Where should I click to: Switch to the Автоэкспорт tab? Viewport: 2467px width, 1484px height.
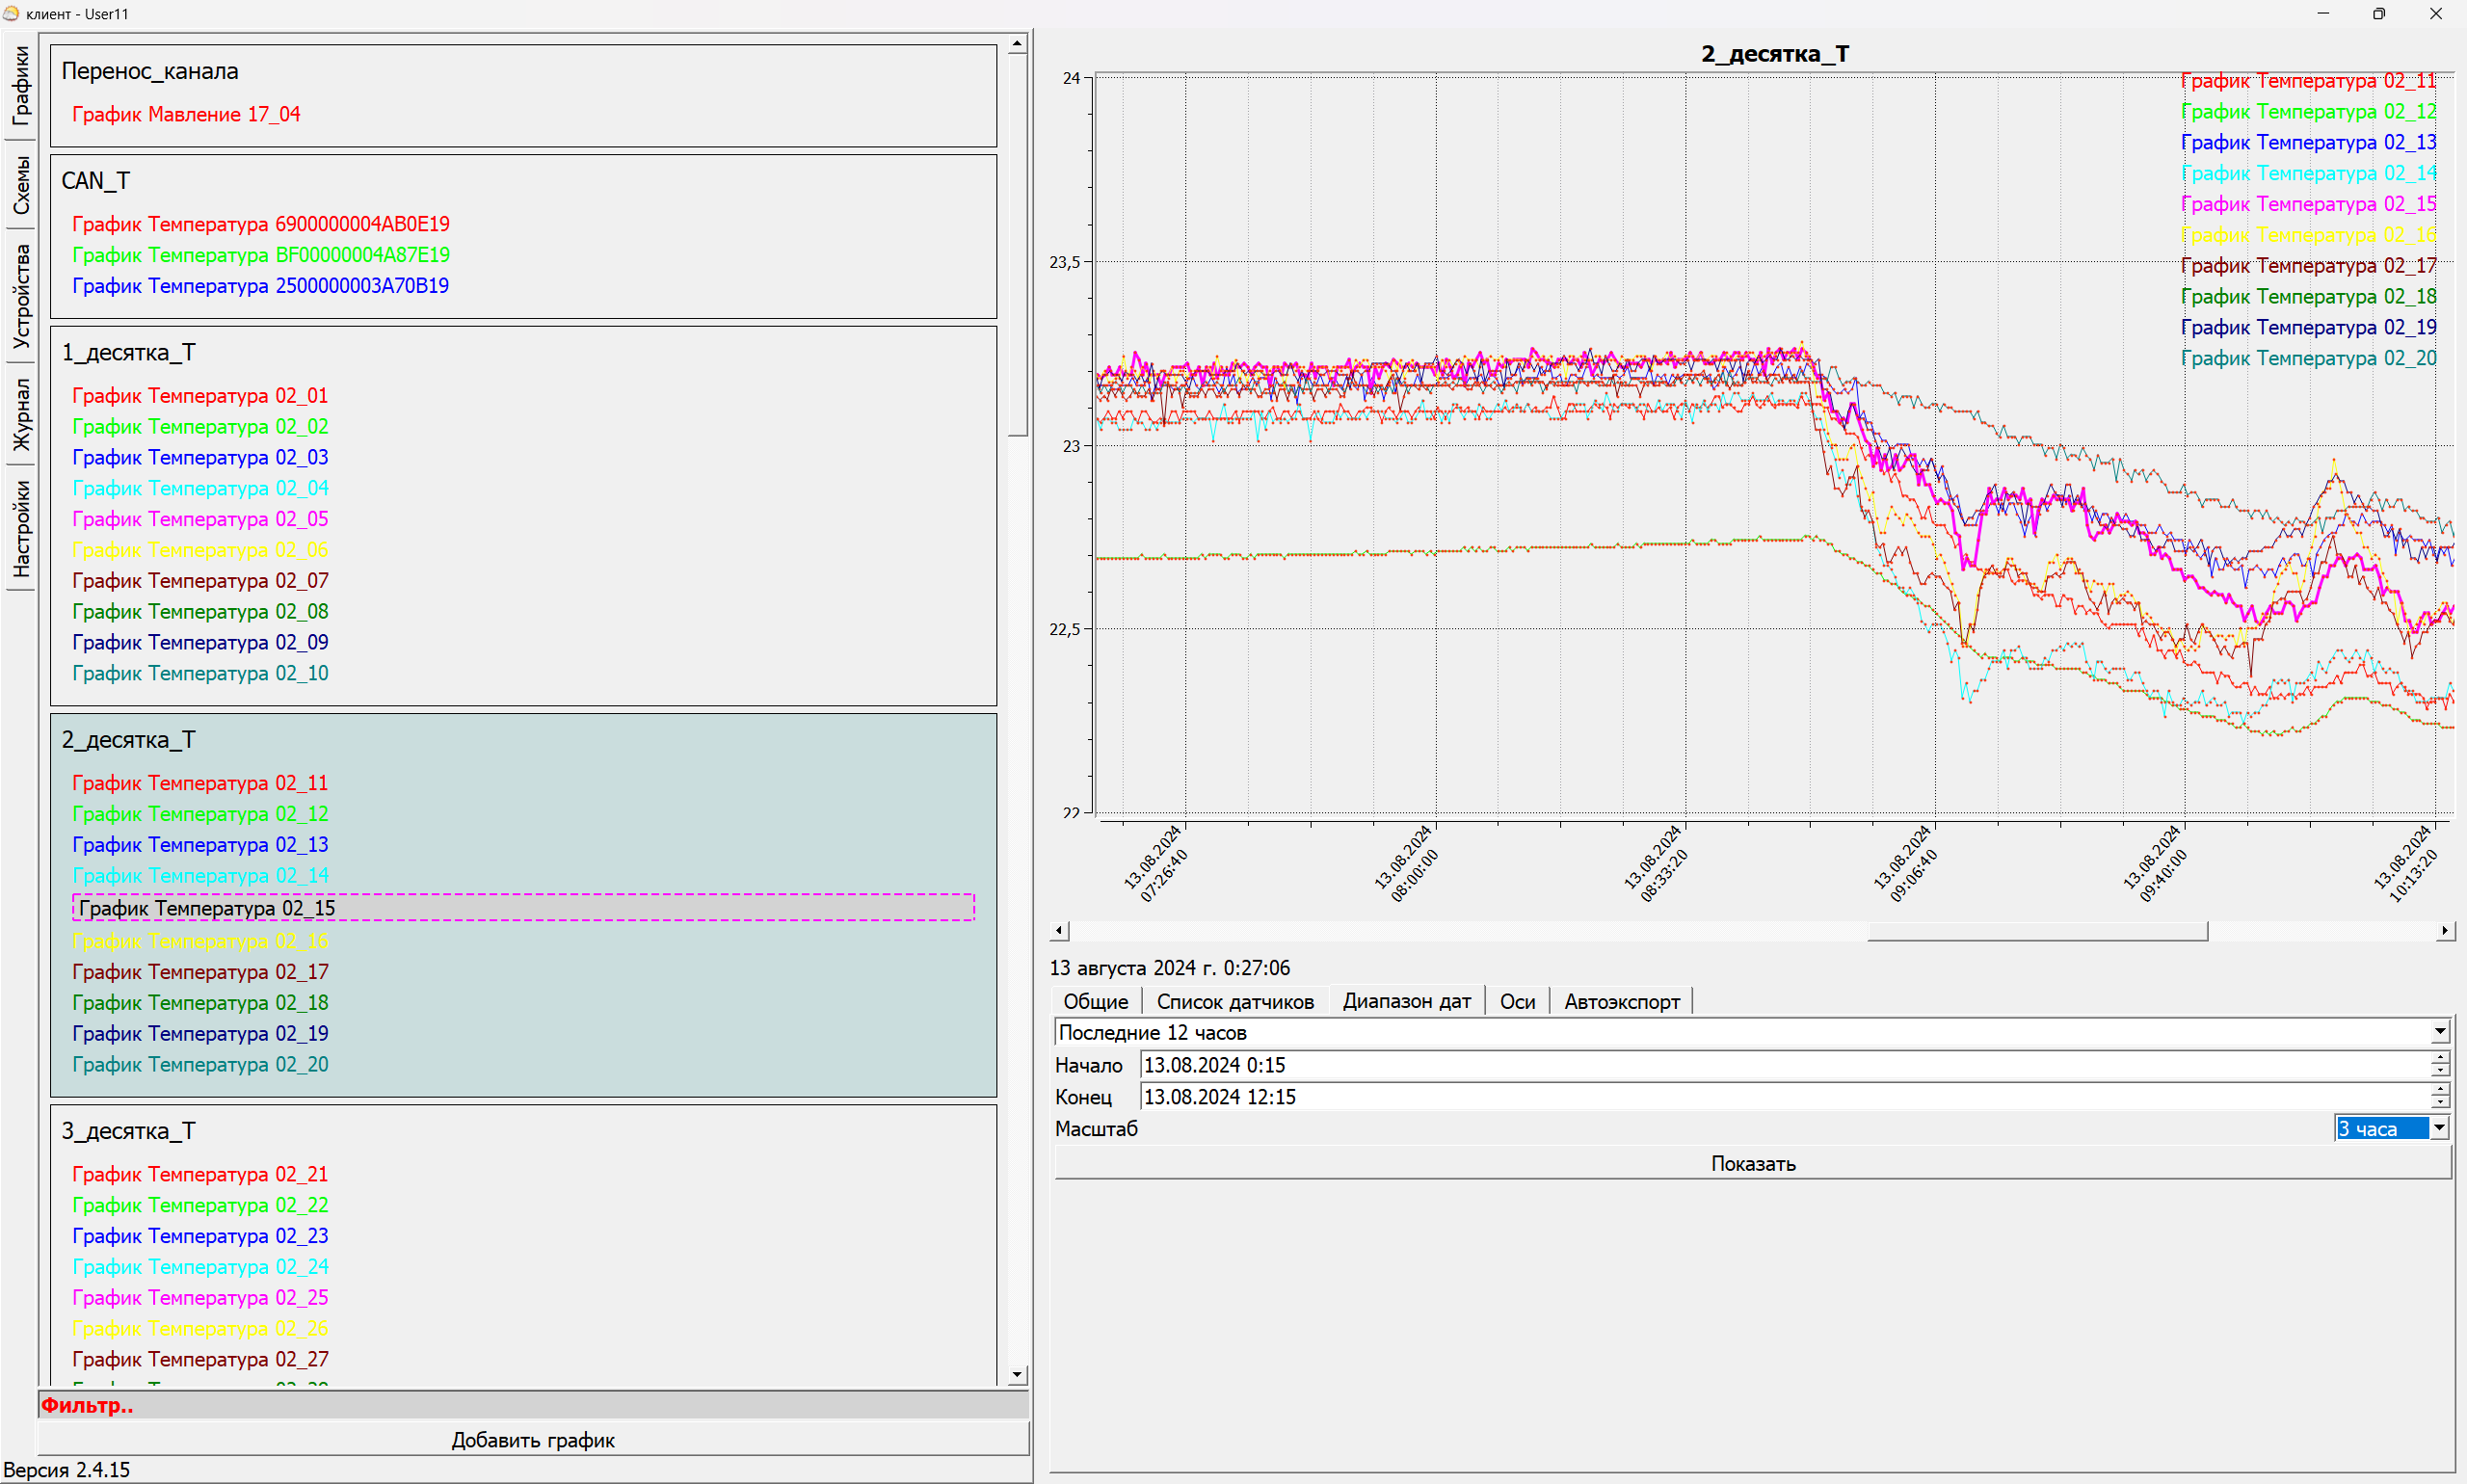(x=1621, y=1001)
